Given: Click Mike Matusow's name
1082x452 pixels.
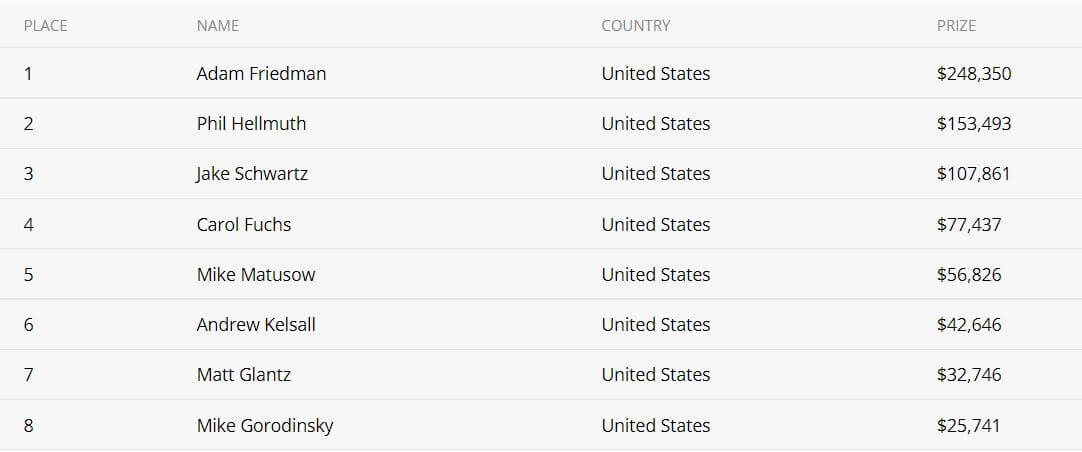Looking at the screenshot, I should 255,275.
